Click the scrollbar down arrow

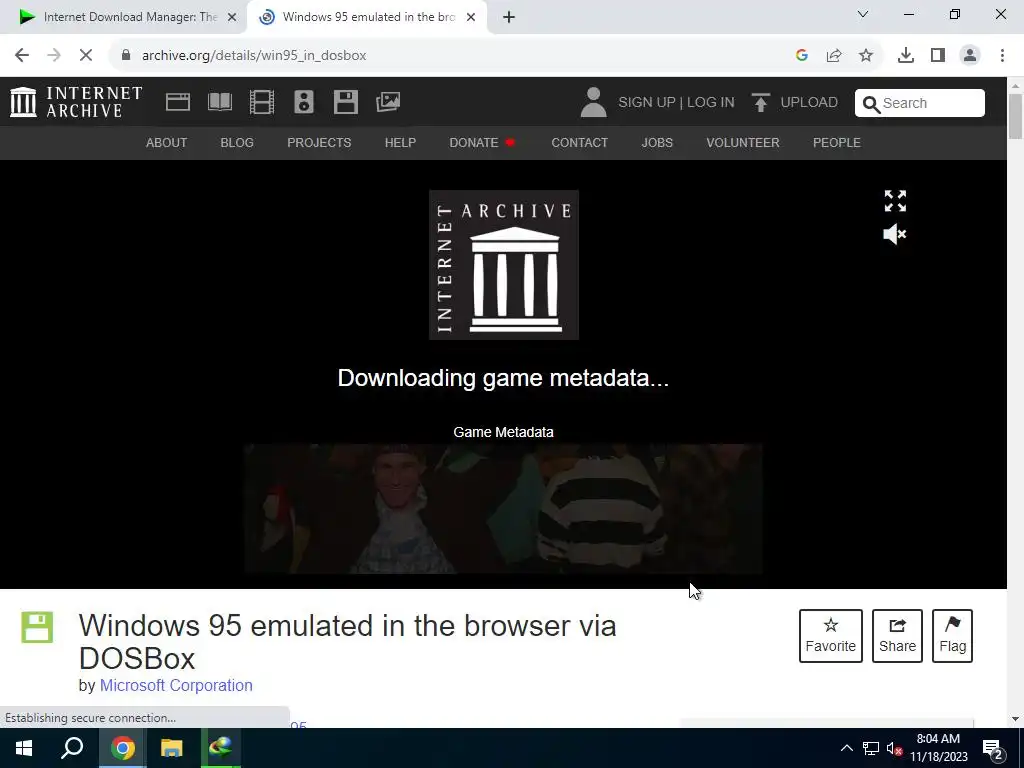1015,719
